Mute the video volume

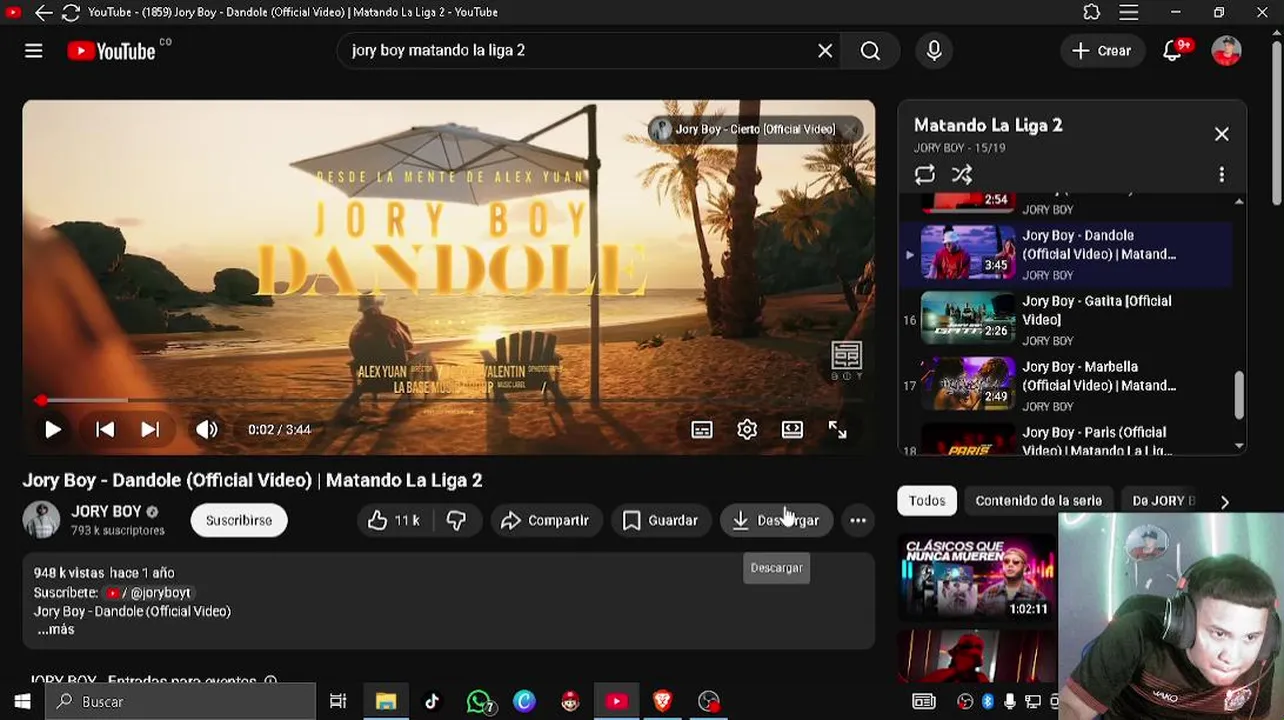(206, 430)
